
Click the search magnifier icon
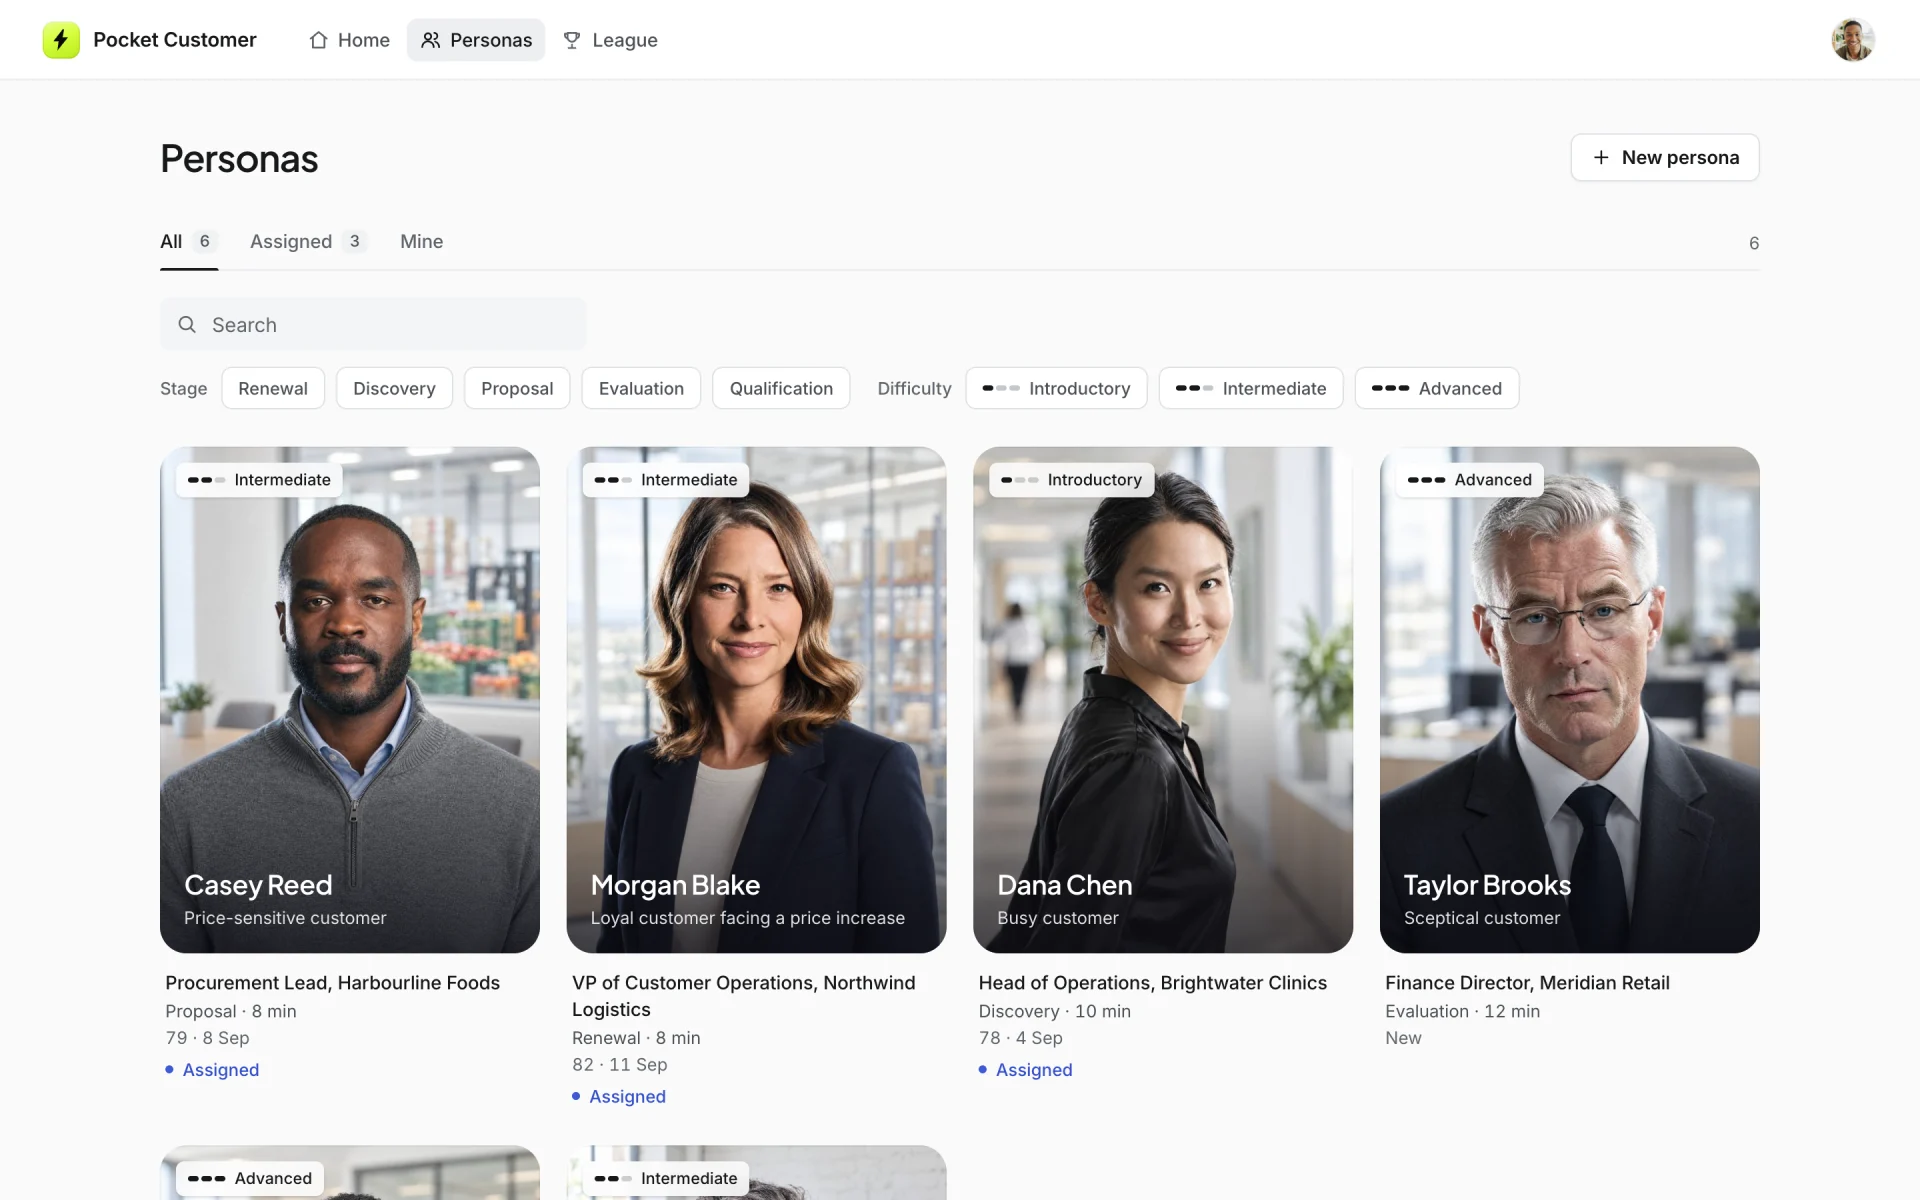coord(187,325)
